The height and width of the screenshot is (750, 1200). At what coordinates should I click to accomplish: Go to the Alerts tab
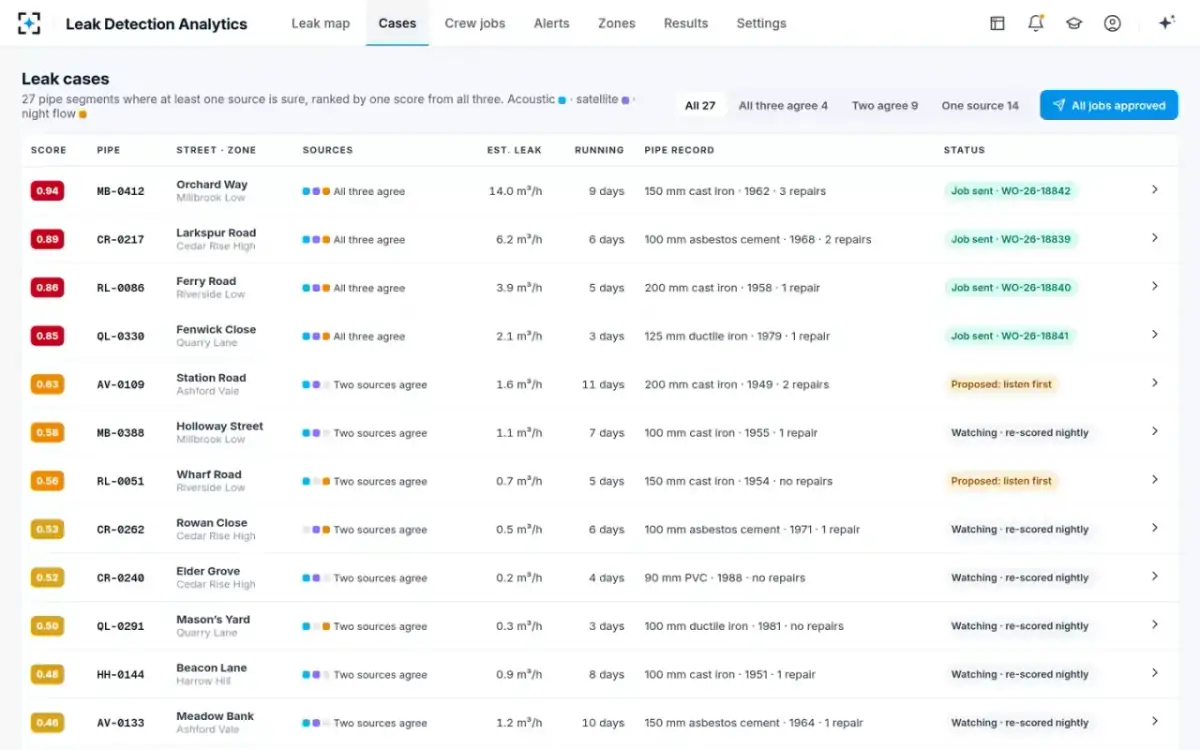click(551, 23)
